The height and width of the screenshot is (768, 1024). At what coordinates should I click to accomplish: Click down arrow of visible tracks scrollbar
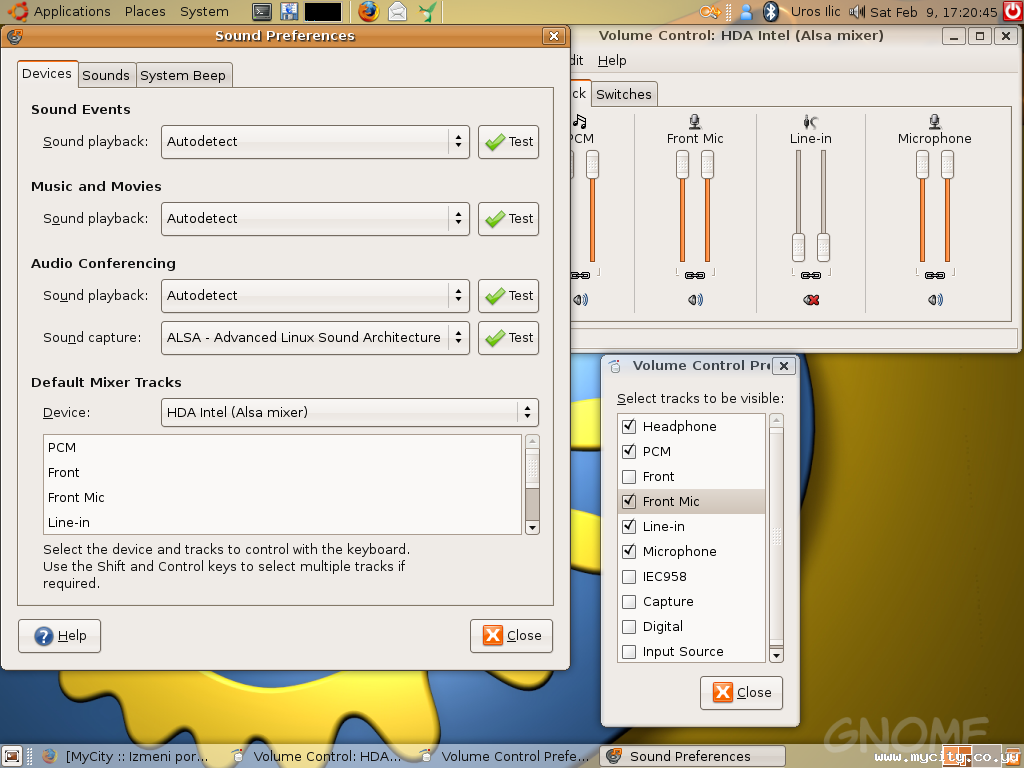(776, 655)
